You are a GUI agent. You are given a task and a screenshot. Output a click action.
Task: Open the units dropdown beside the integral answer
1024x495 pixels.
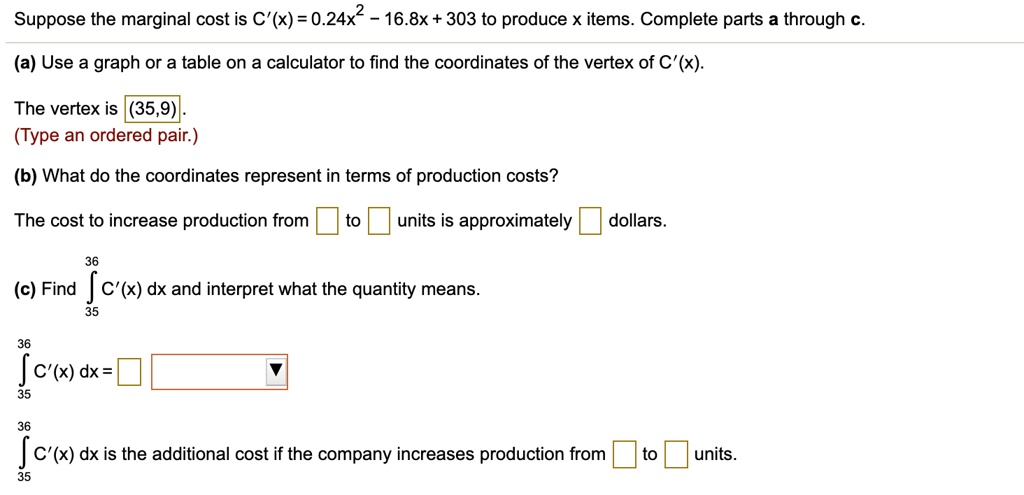219,372
